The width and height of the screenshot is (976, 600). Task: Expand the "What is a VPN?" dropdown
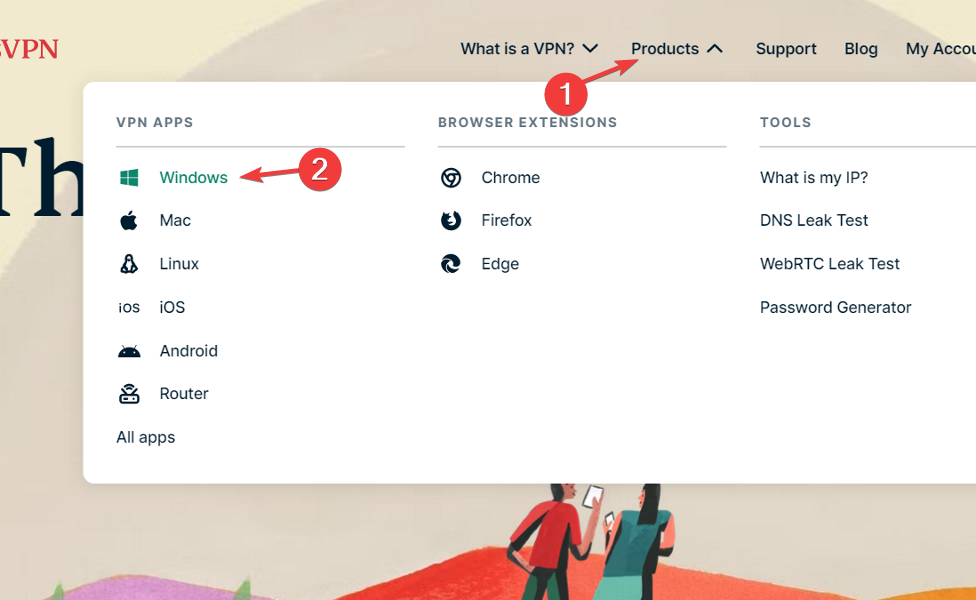(529, 49)
